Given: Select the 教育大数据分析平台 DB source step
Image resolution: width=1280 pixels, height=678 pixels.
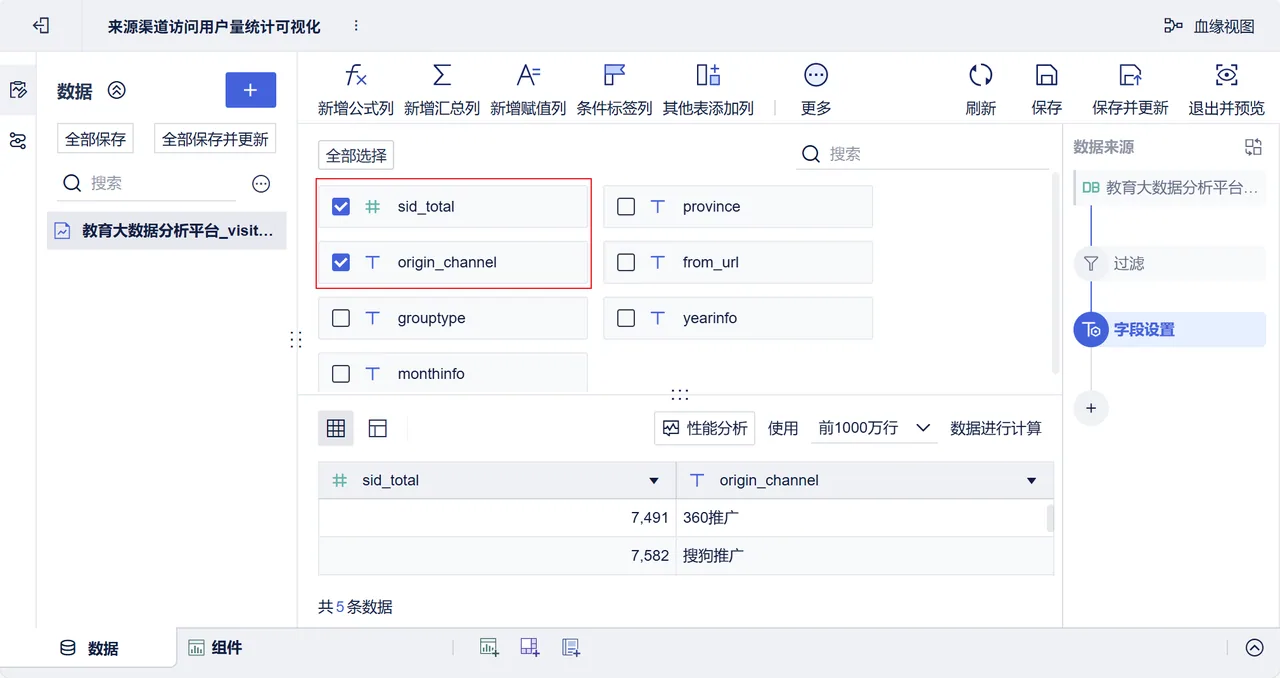Looking at the screenshot, I should pos(1171,187).
